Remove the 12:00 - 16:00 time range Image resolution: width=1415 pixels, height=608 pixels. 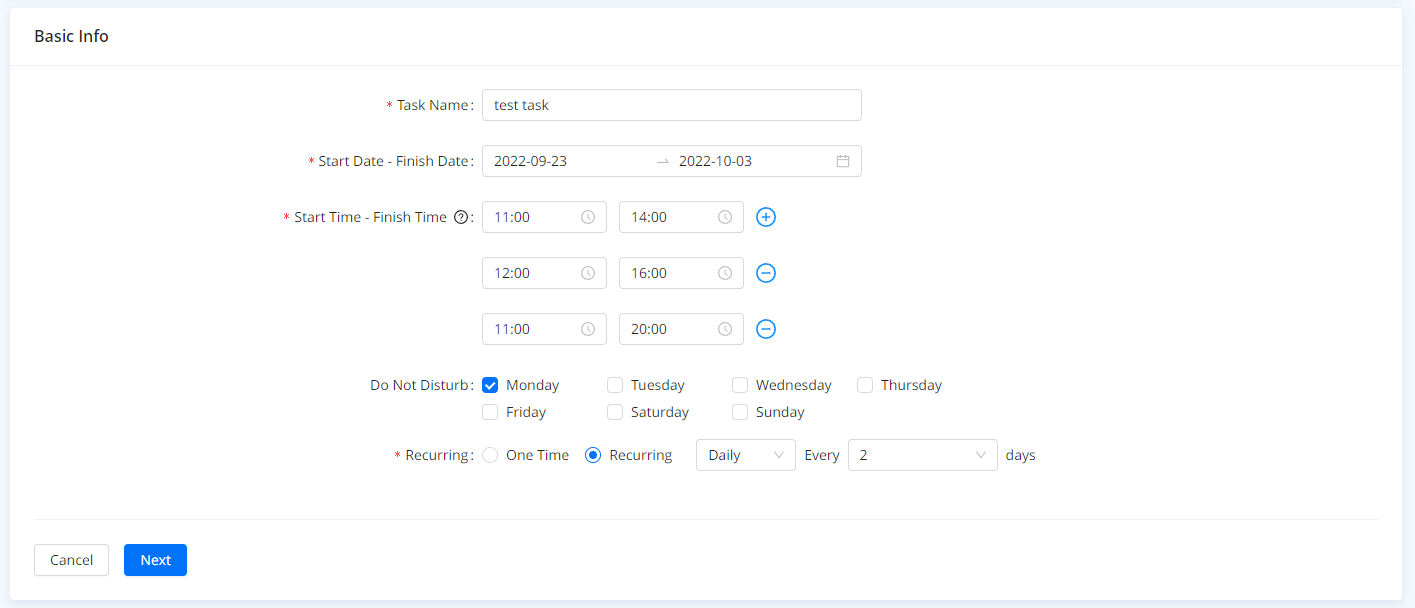click(x=766, y=273)
